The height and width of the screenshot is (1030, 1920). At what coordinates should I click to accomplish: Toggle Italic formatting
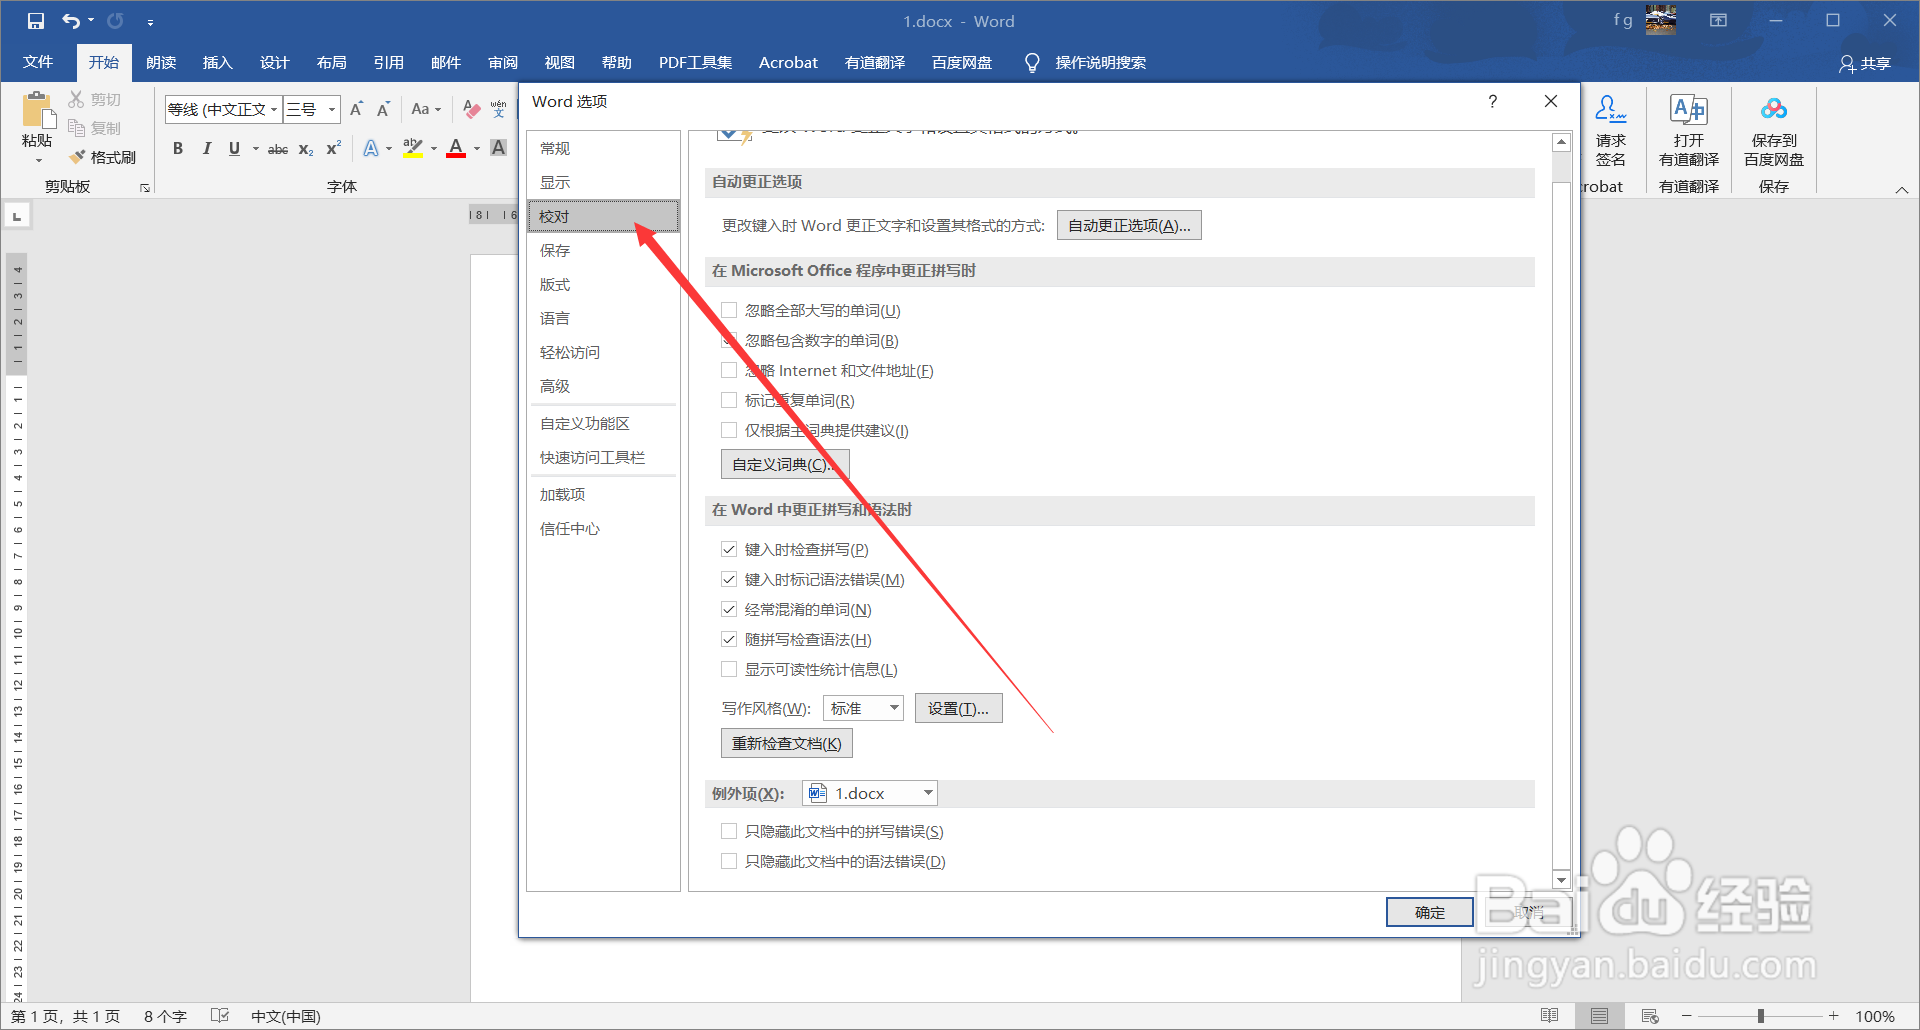(206, 148)
